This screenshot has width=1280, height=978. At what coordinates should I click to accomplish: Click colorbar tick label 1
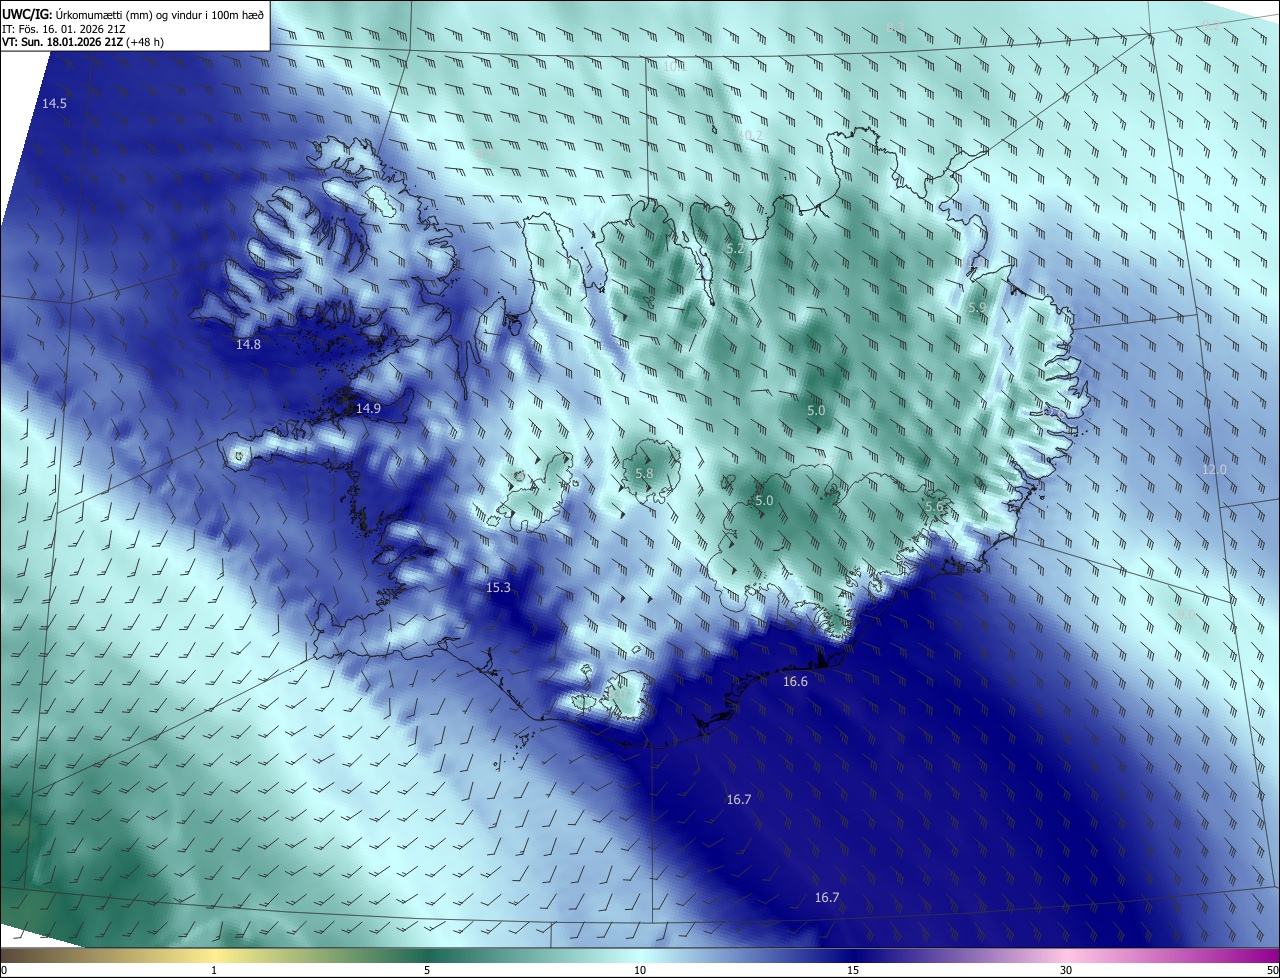pos(214,970)
